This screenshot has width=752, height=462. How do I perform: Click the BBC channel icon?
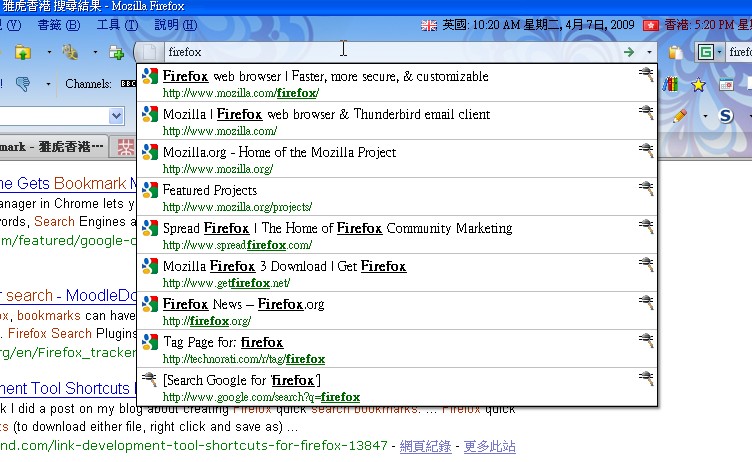(128, 83)
